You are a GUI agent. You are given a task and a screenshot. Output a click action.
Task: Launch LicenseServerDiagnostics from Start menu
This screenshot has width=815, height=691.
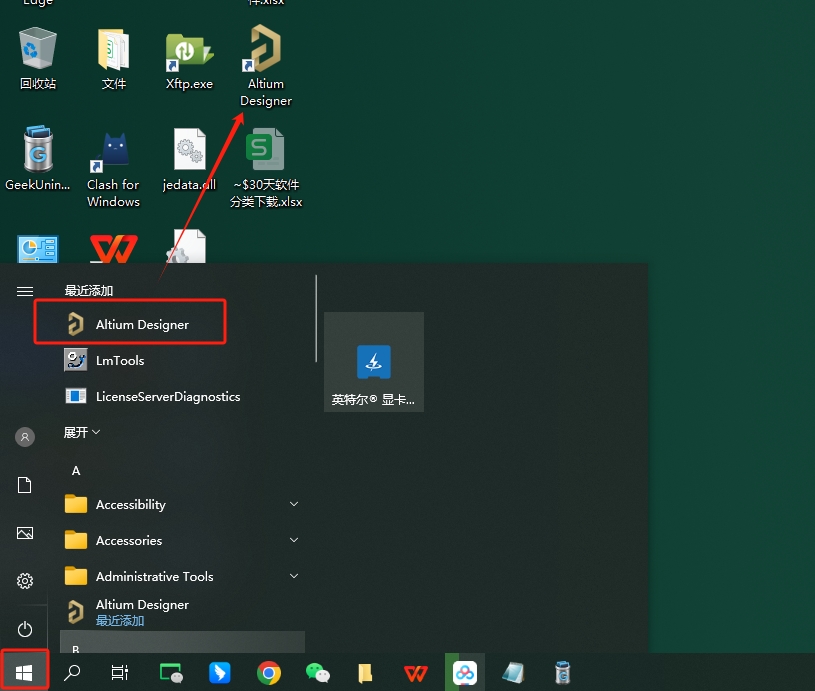tap(167, 396)
